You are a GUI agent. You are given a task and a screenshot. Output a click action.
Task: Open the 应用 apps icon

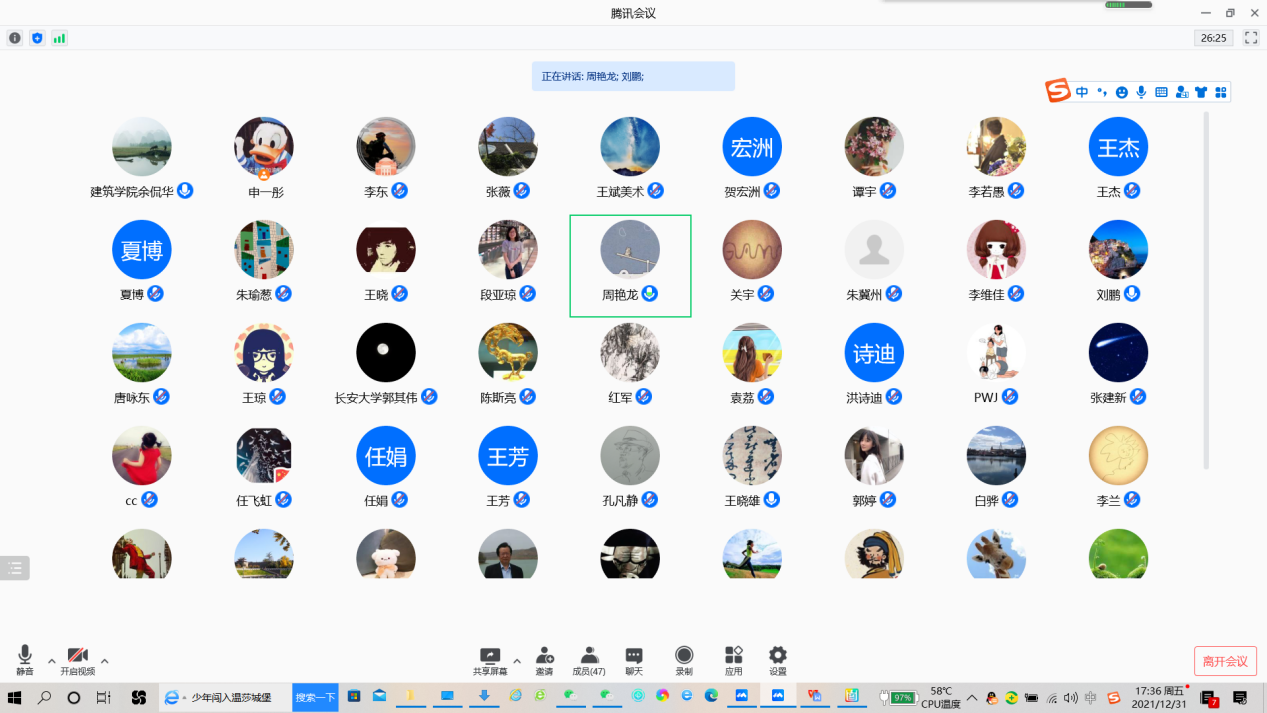(734, 659)
